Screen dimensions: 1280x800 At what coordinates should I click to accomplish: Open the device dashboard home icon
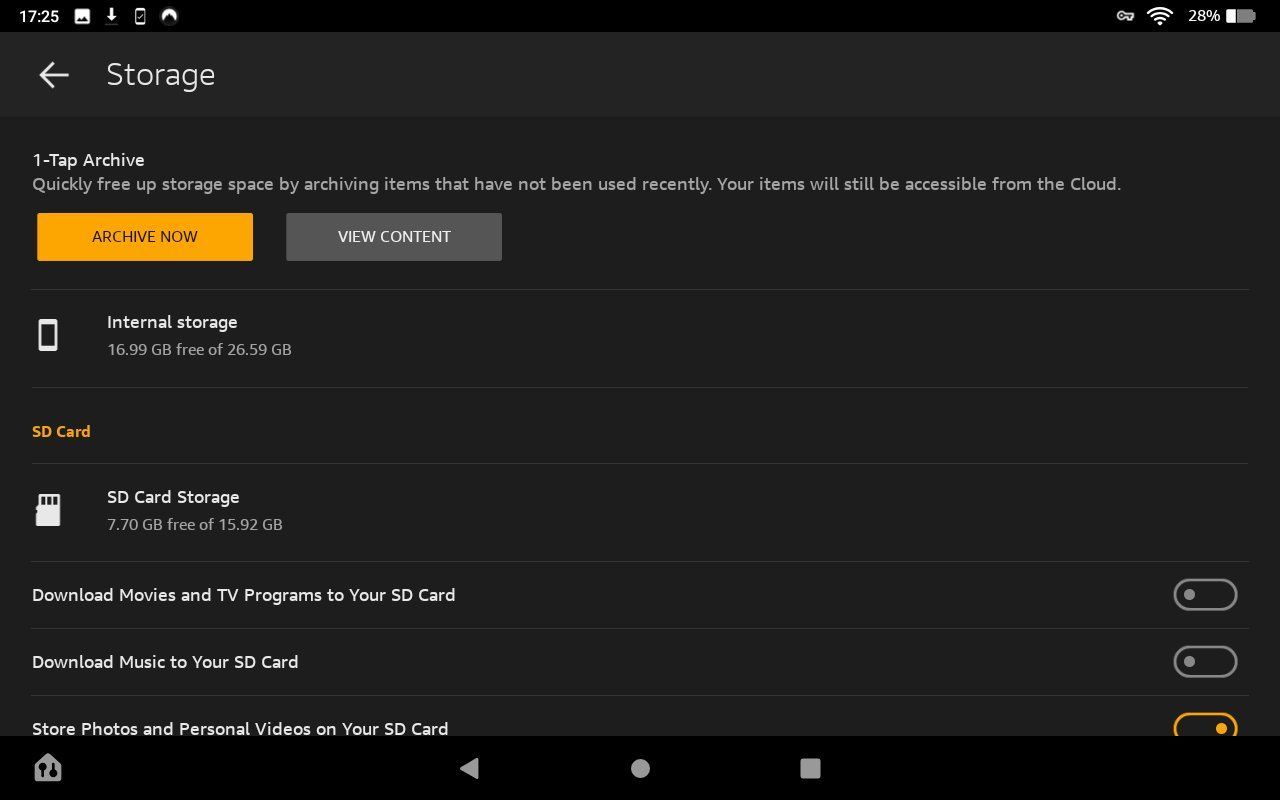coord(48,768)
